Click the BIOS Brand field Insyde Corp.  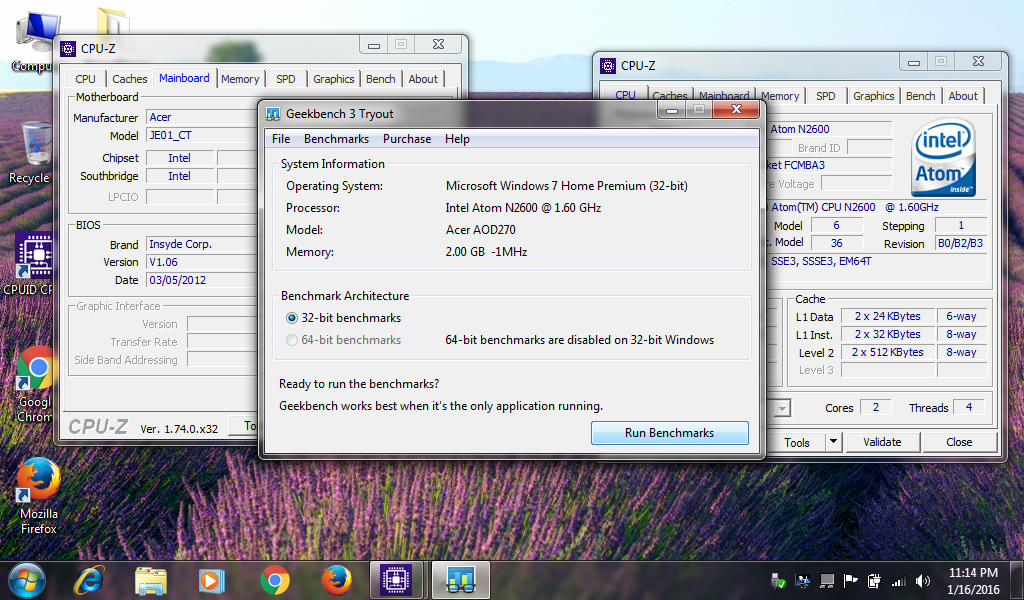[x=202, y=244]
